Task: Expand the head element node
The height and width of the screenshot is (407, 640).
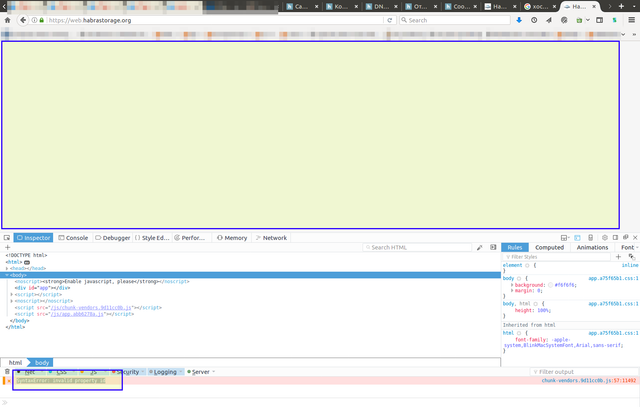Action: [7, 269]
